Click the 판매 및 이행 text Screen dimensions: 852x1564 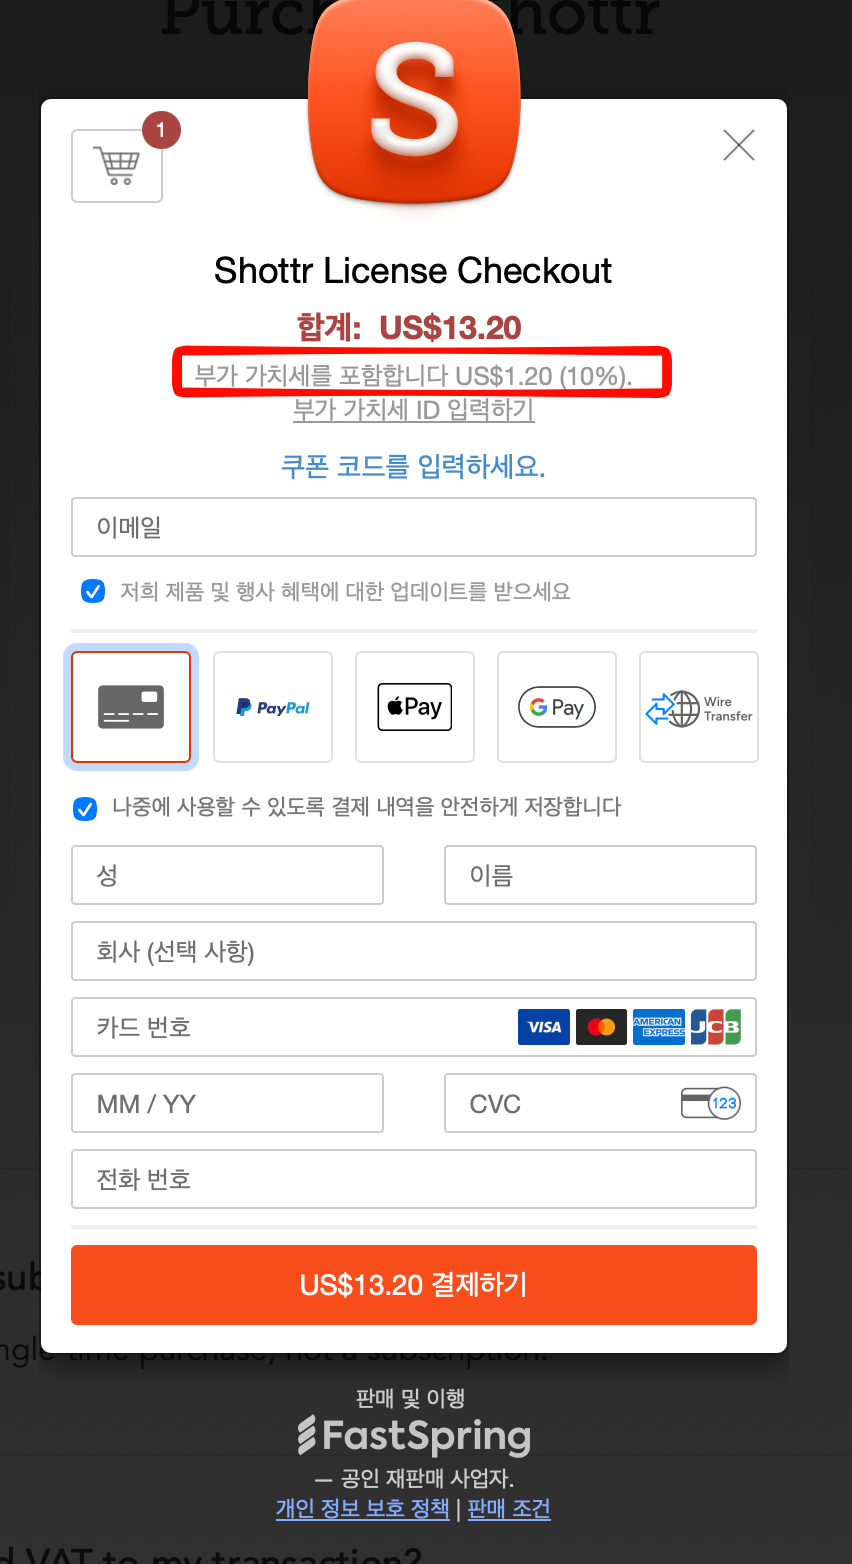pyautogui.click(x=410, y=1398)
